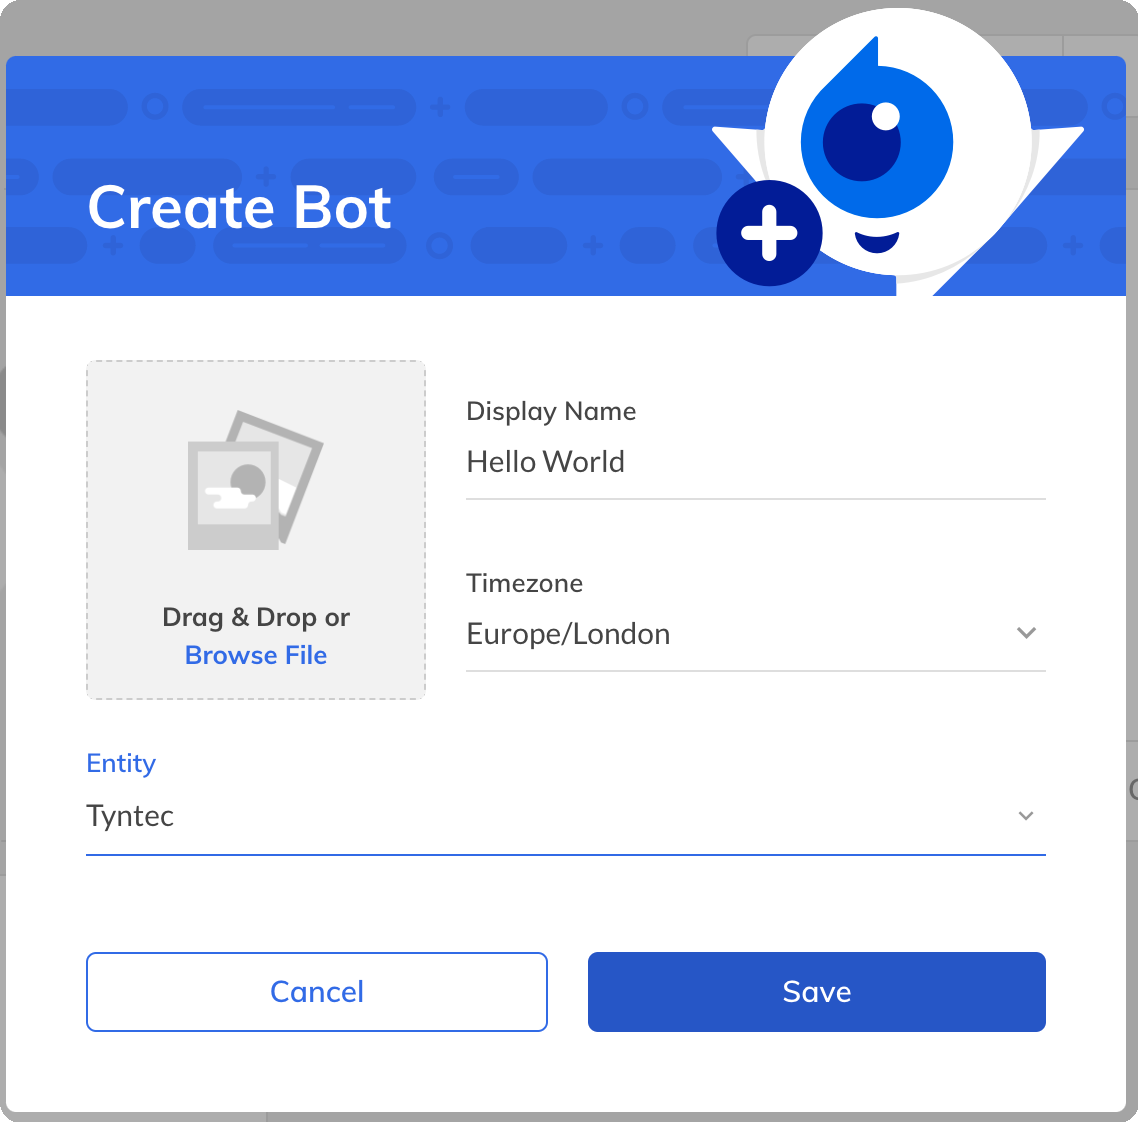This screenshot has height=1122, width=1138.
Task: Click the image placeholder photo icon
Action: point(255,480)
